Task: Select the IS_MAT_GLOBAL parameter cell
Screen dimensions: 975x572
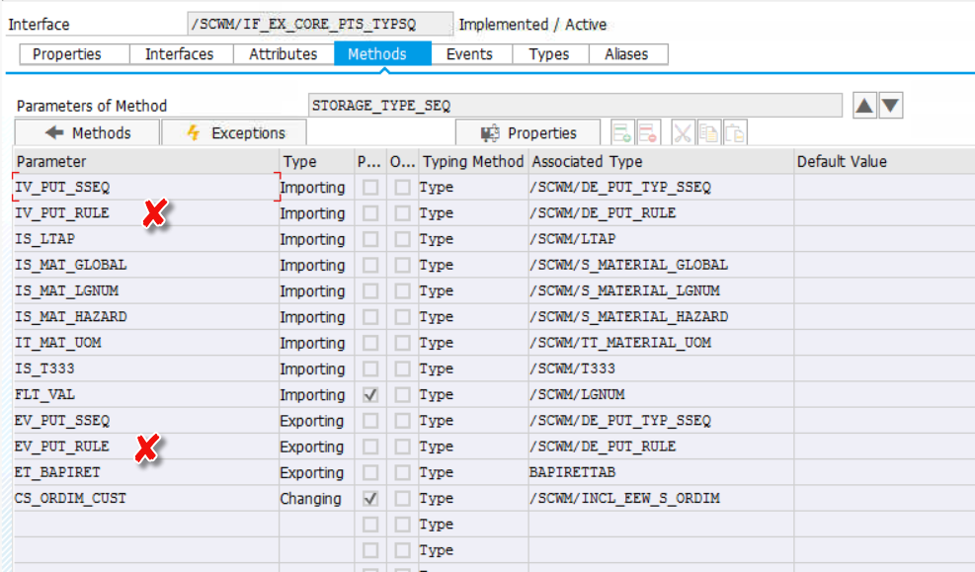Action: 146,265
